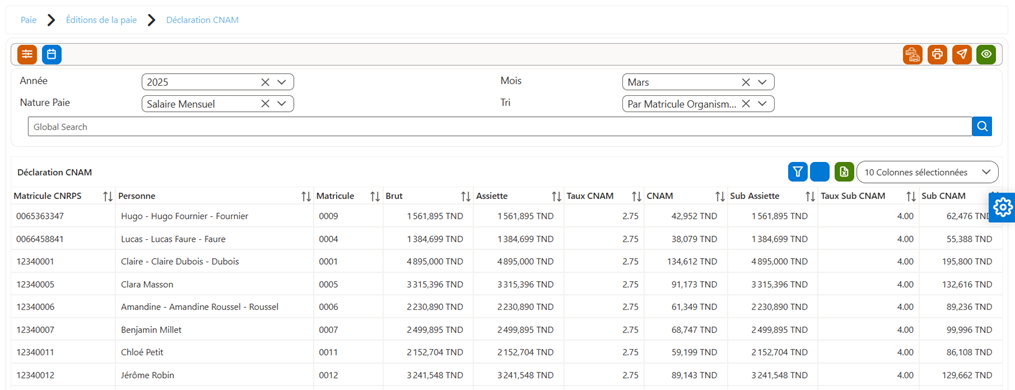Clear the Tri Par Matricule selection
This screenshot has height=390, width=1015.
[746, 103]
